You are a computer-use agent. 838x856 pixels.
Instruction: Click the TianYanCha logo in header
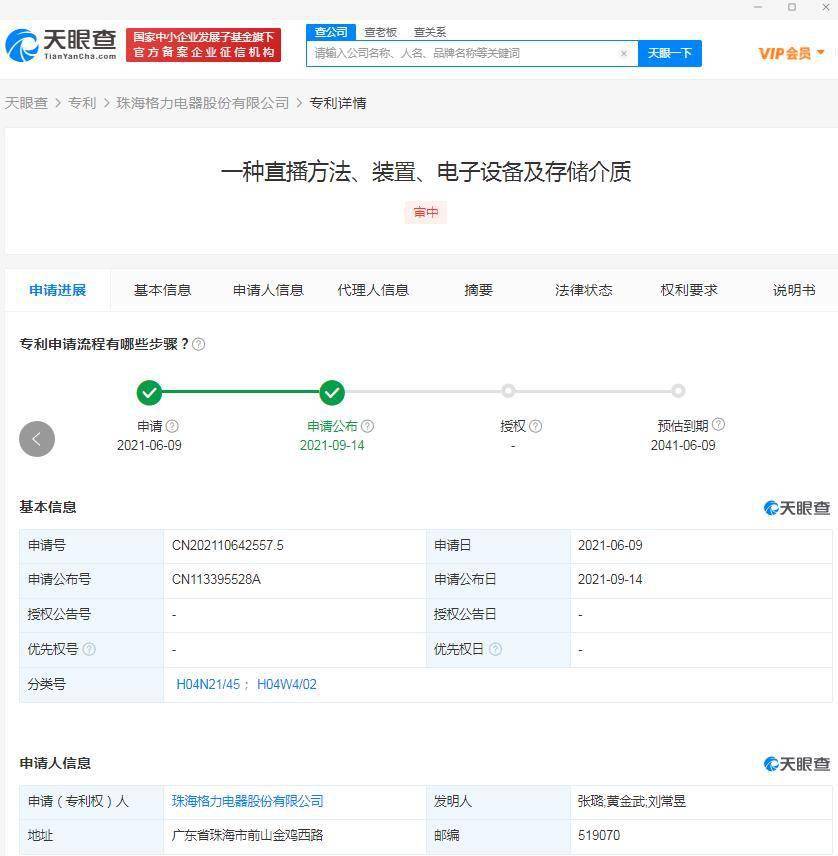pos(61,45)
